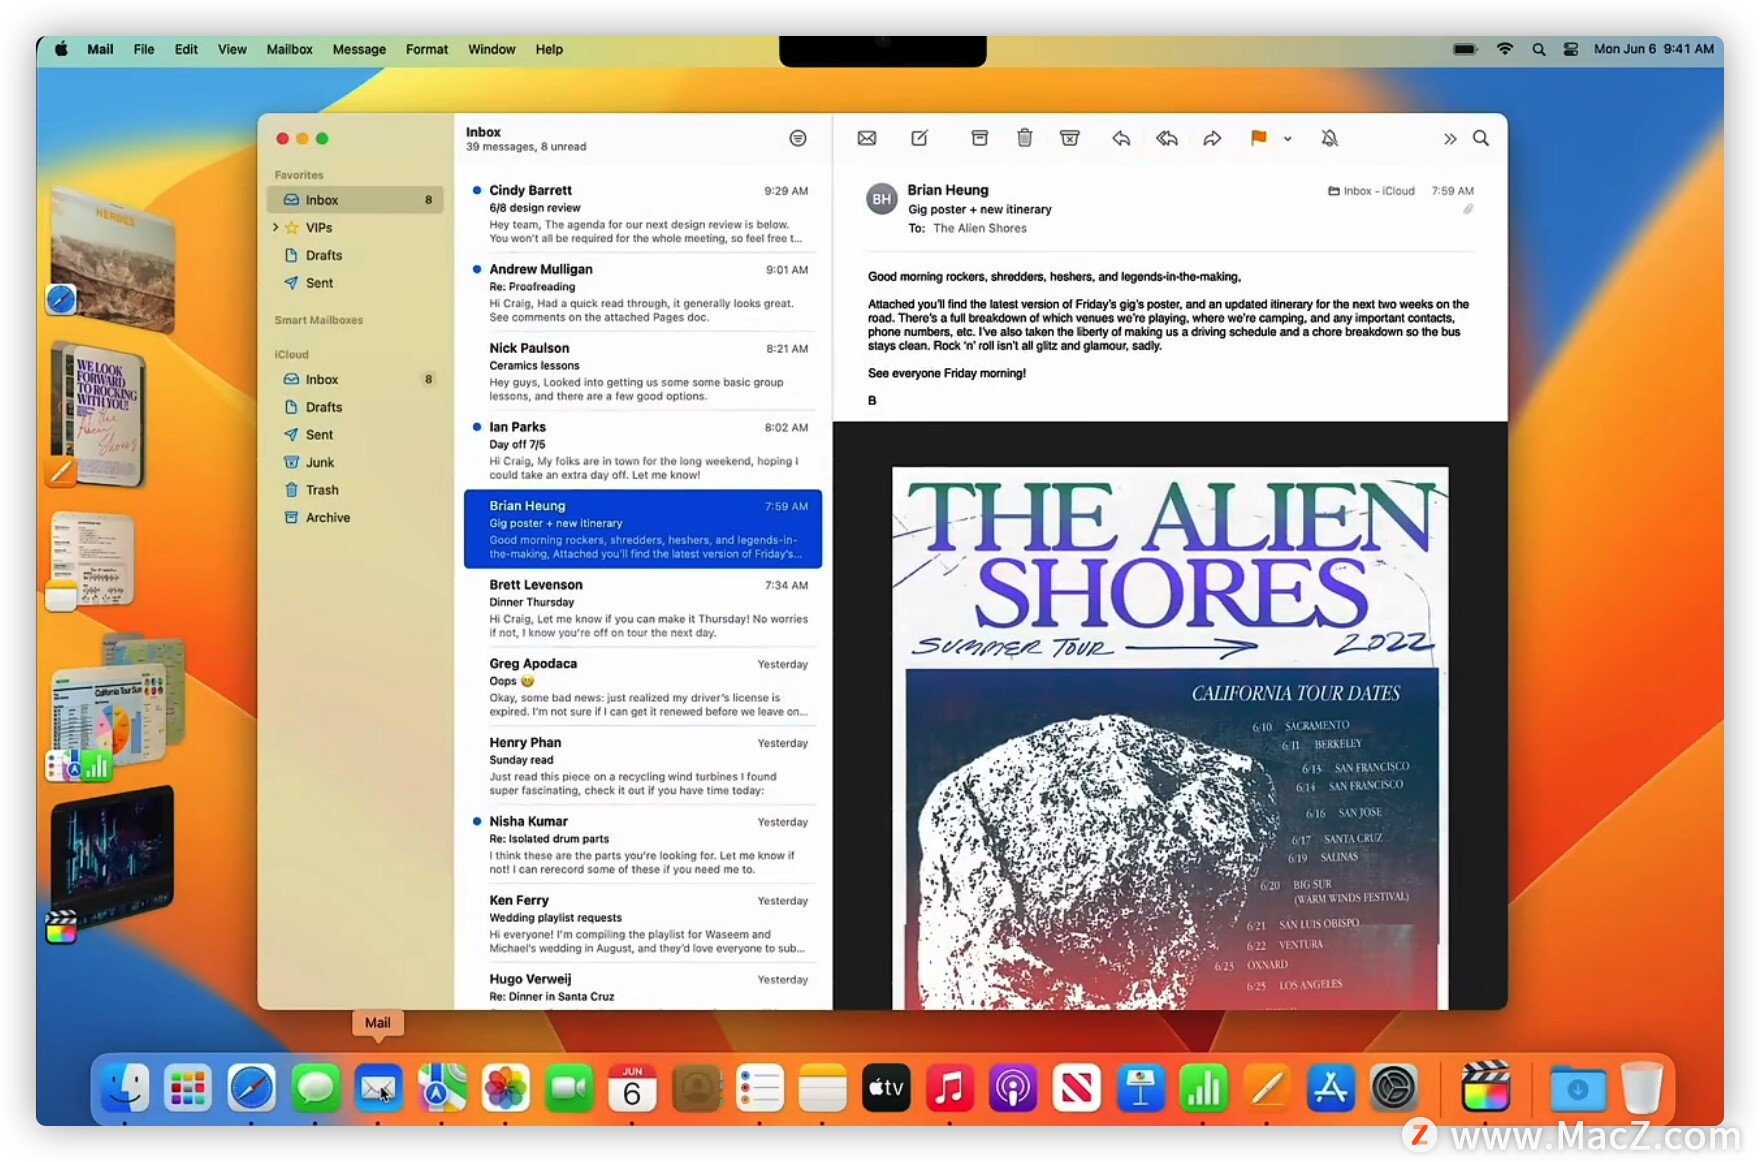Screen dimensions: 1760x1162
Task: Delete the message with trash icon
Action: 1024,138
